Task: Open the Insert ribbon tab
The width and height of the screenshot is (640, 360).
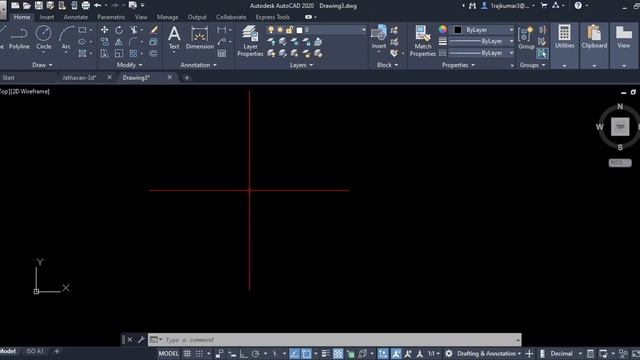Action: (47, 17)
